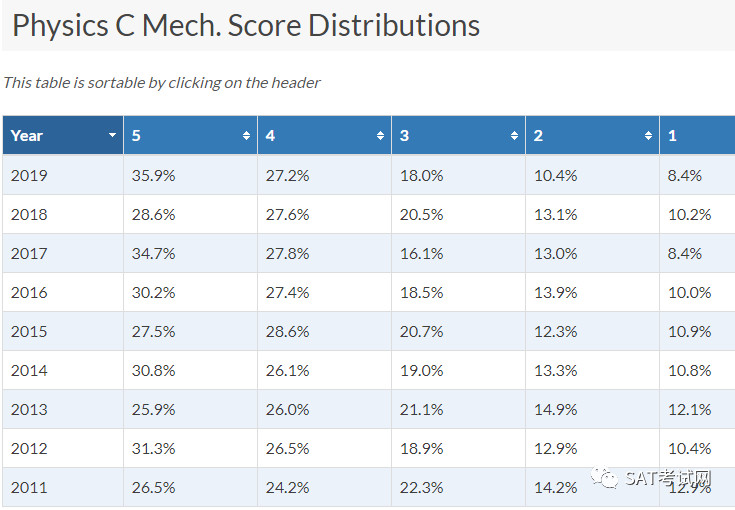Click the sortable table hint text
This screenshot has width=735, height=510.
click(x=162, y=83)
